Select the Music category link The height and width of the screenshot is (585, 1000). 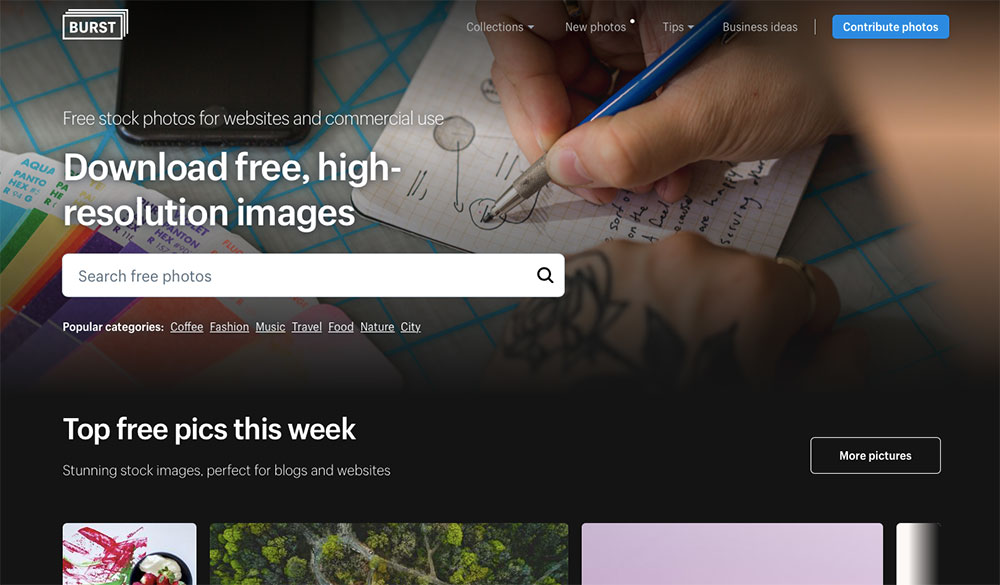coord(270,327)
